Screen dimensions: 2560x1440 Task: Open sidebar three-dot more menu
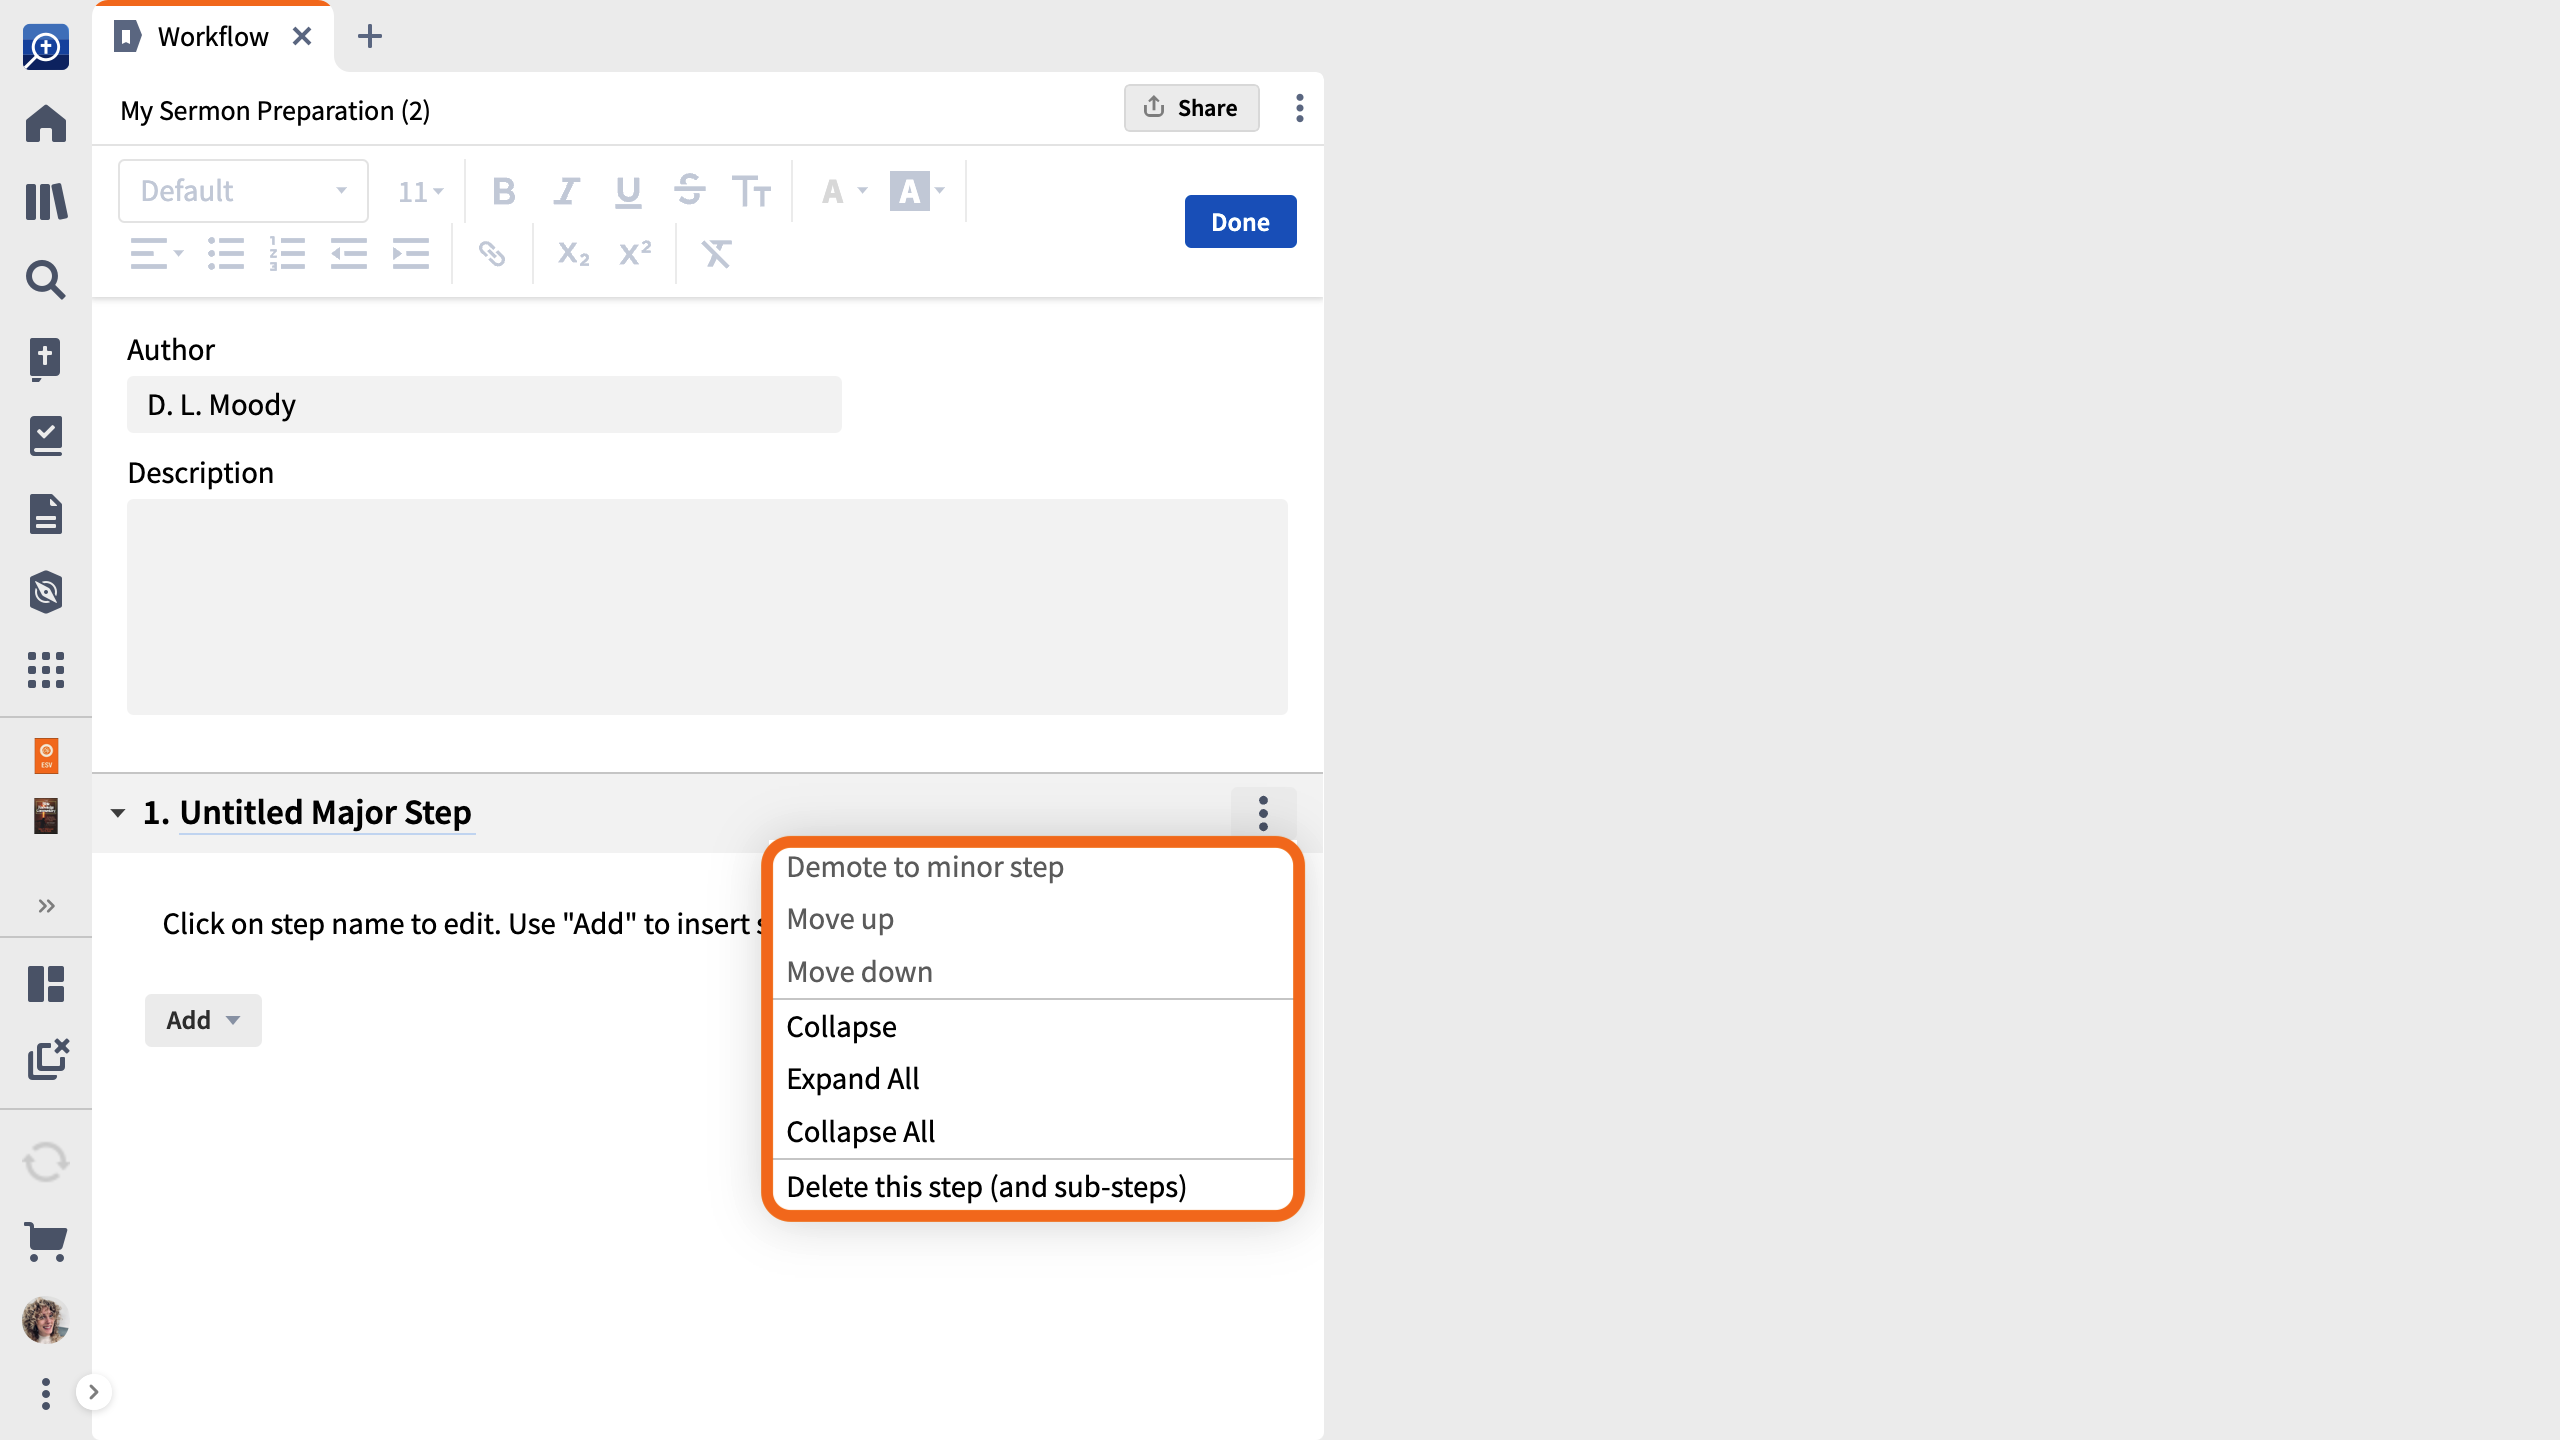(x=46, y=1393)
